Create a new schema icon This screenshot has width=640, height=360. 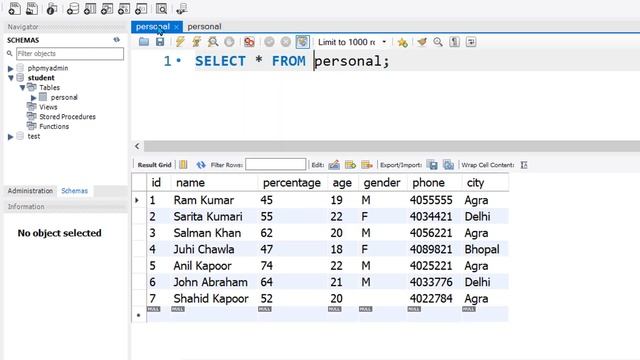click(x=73, y=9)
